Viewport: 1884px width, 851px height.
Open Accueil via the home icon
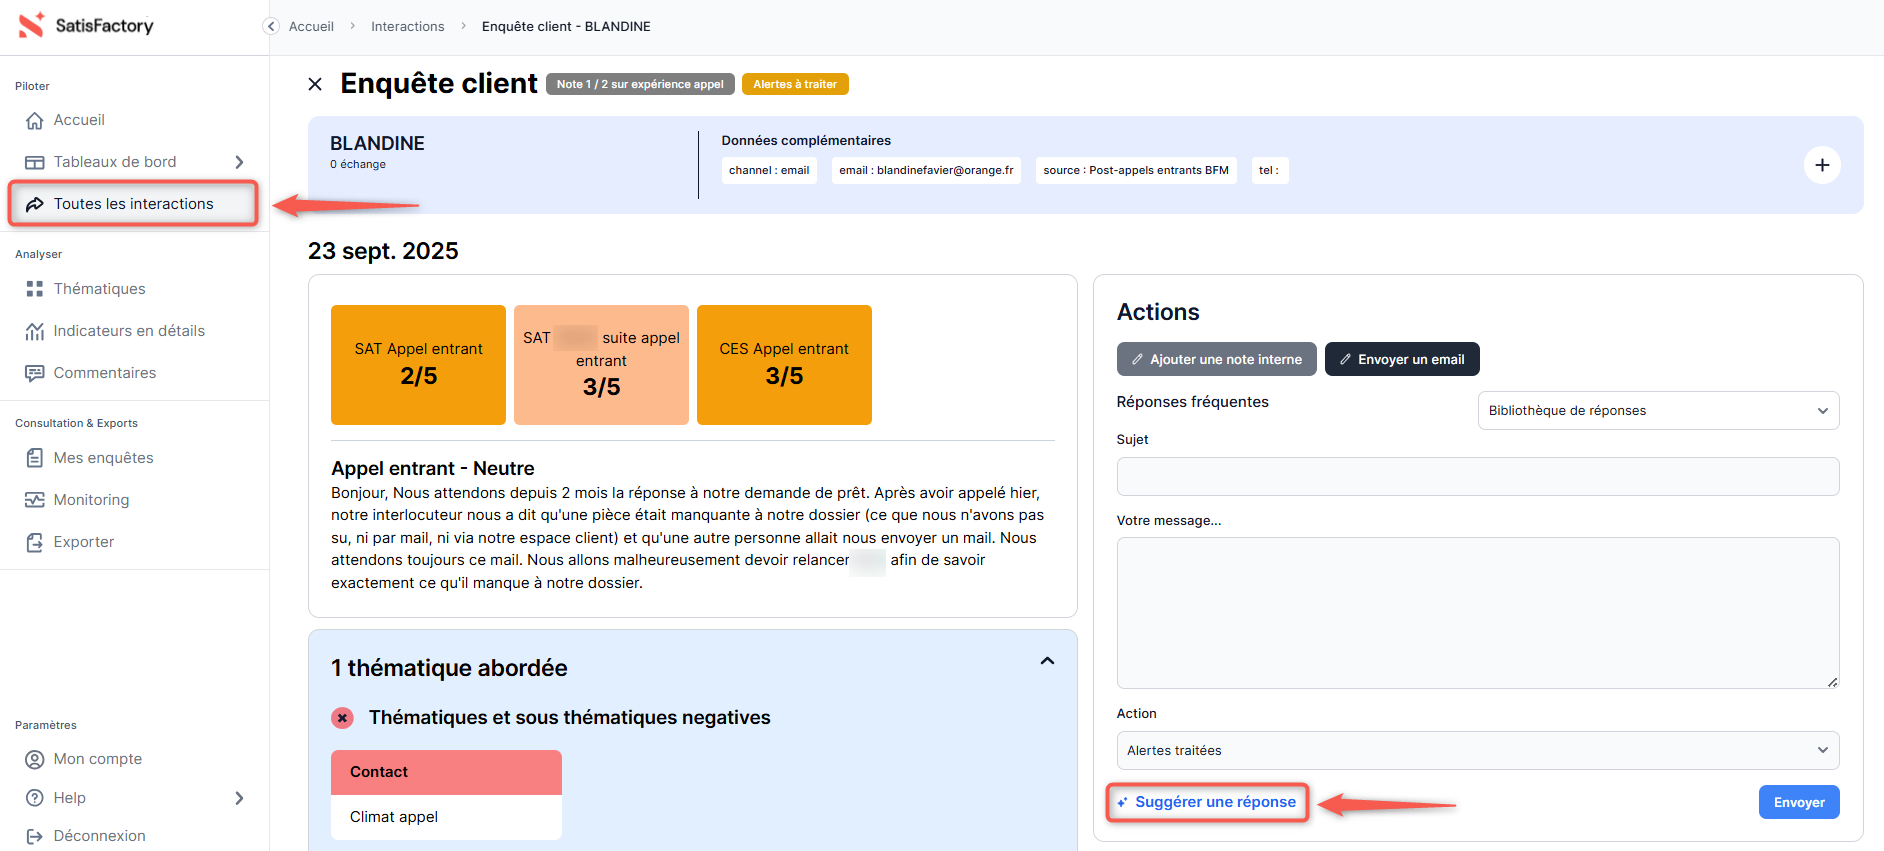point(35,120)
